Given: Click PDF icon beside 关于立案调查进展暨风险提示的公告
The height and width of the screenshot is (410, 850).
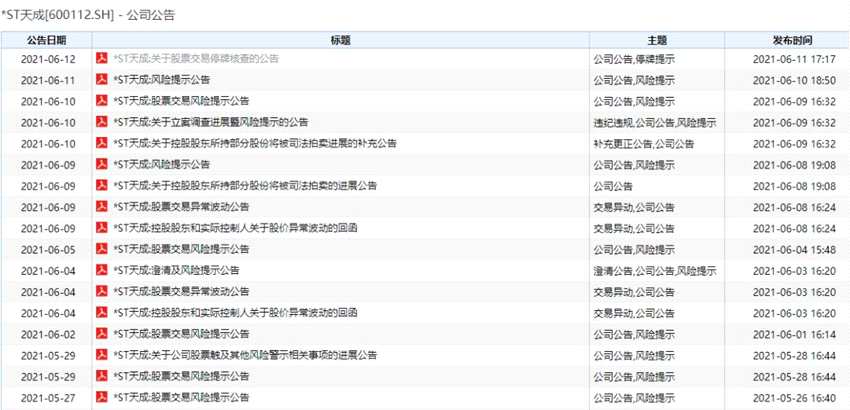Looking at the screenshot, I should 102,122.
